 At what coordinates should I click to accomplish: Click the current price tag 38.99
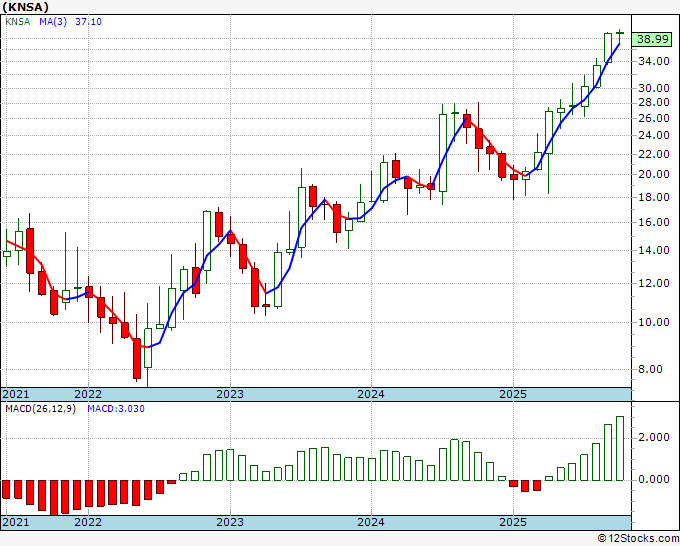(x=653, y=39)
